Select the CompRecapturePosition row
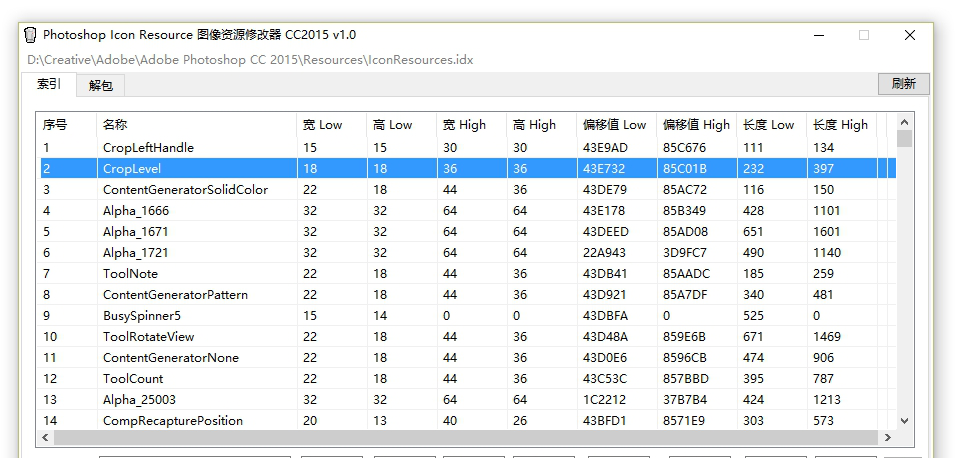The width and height of the screenshot is (955, 476). coord(468,421)
